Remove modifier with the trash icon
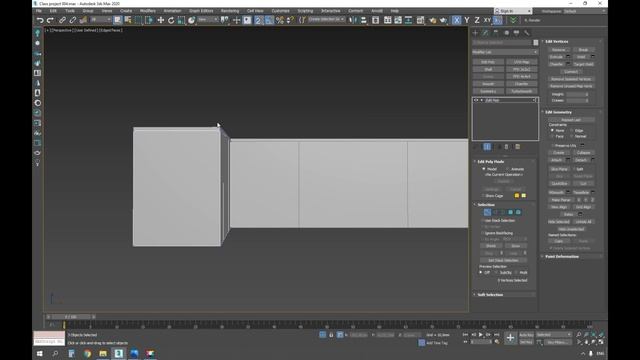 507,147
